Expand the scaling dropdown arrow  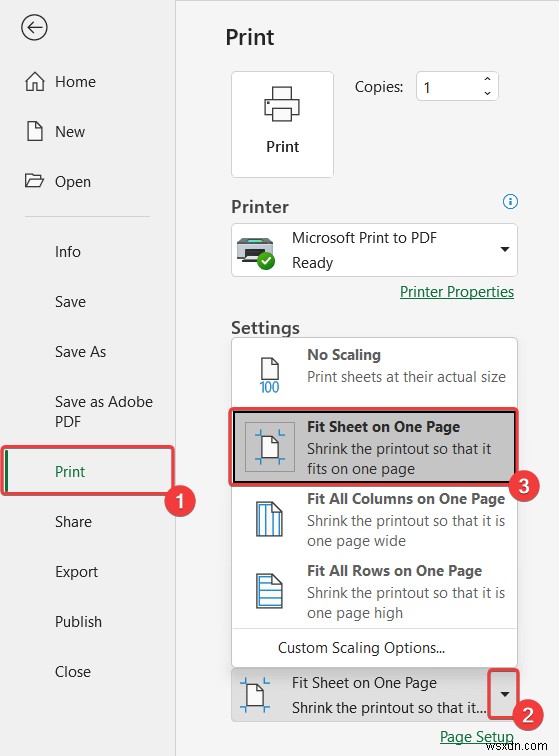504,694
